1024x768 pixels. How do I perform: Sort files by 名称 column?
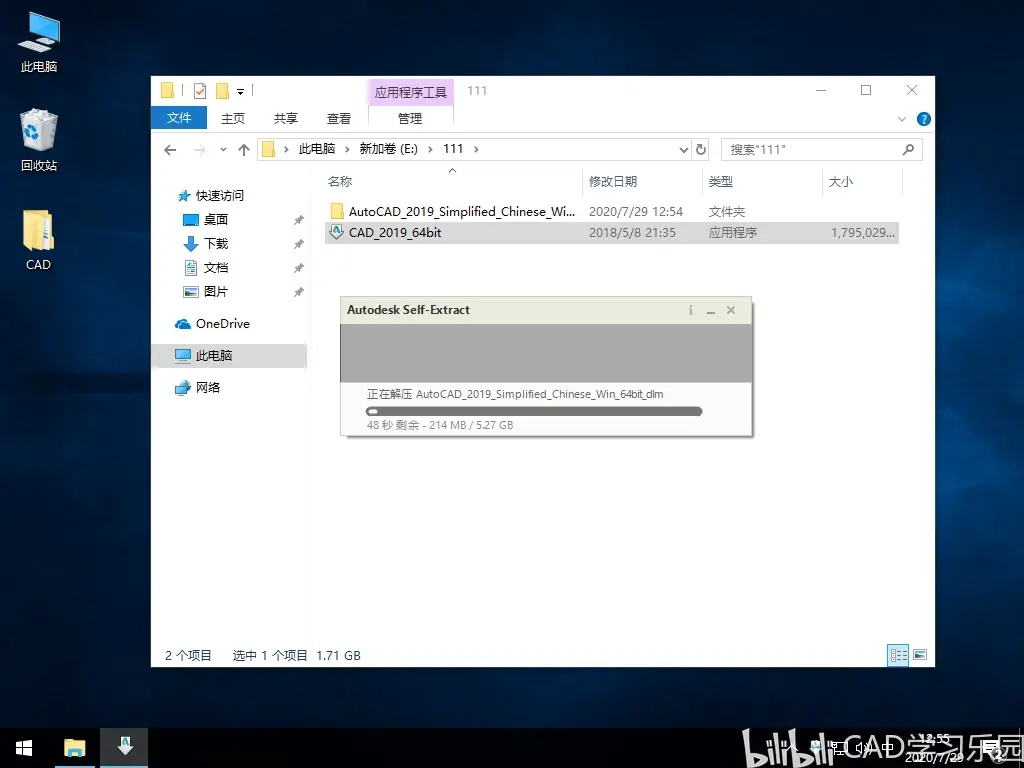[x=340, y=182]
